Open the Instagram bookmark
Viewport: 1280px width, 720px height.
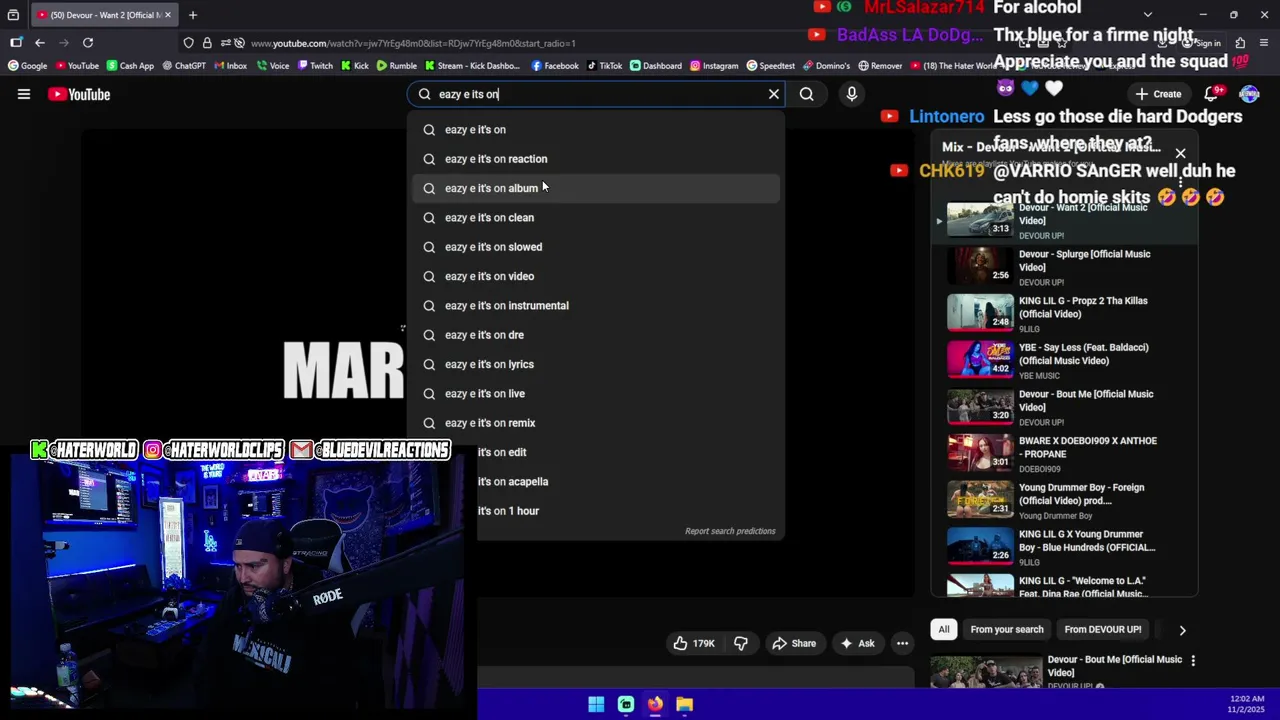[x=714, y=66]
